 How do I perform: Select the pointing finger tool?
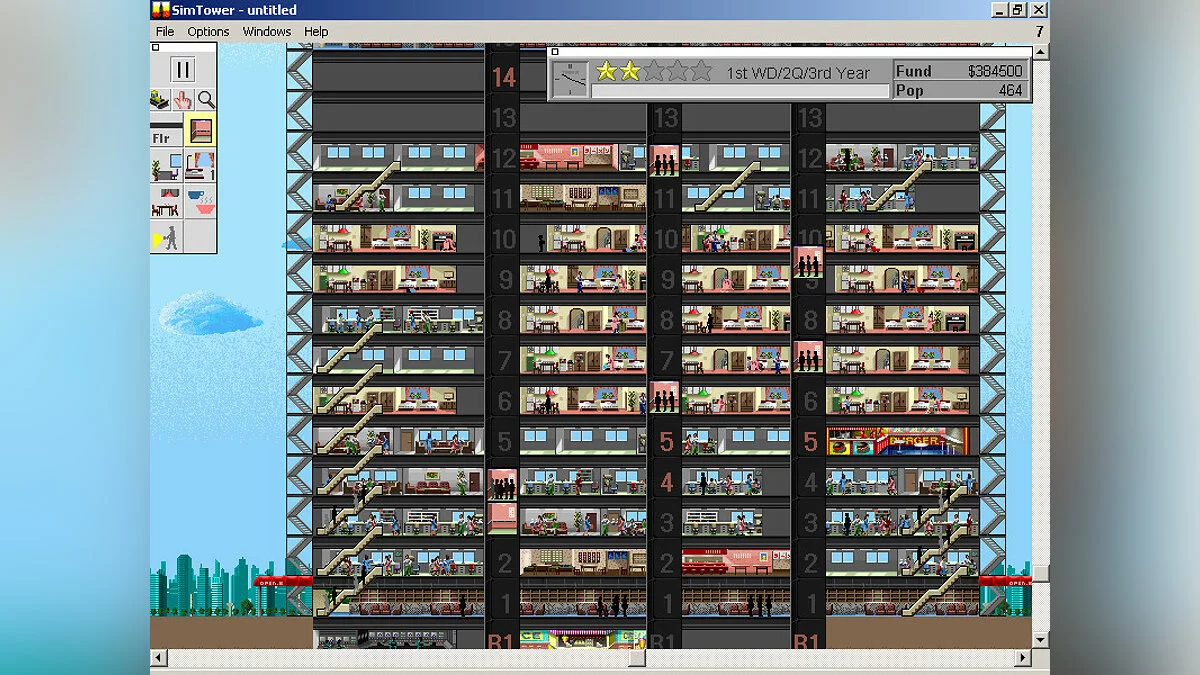pyautogui.click(x=183, y=99)
